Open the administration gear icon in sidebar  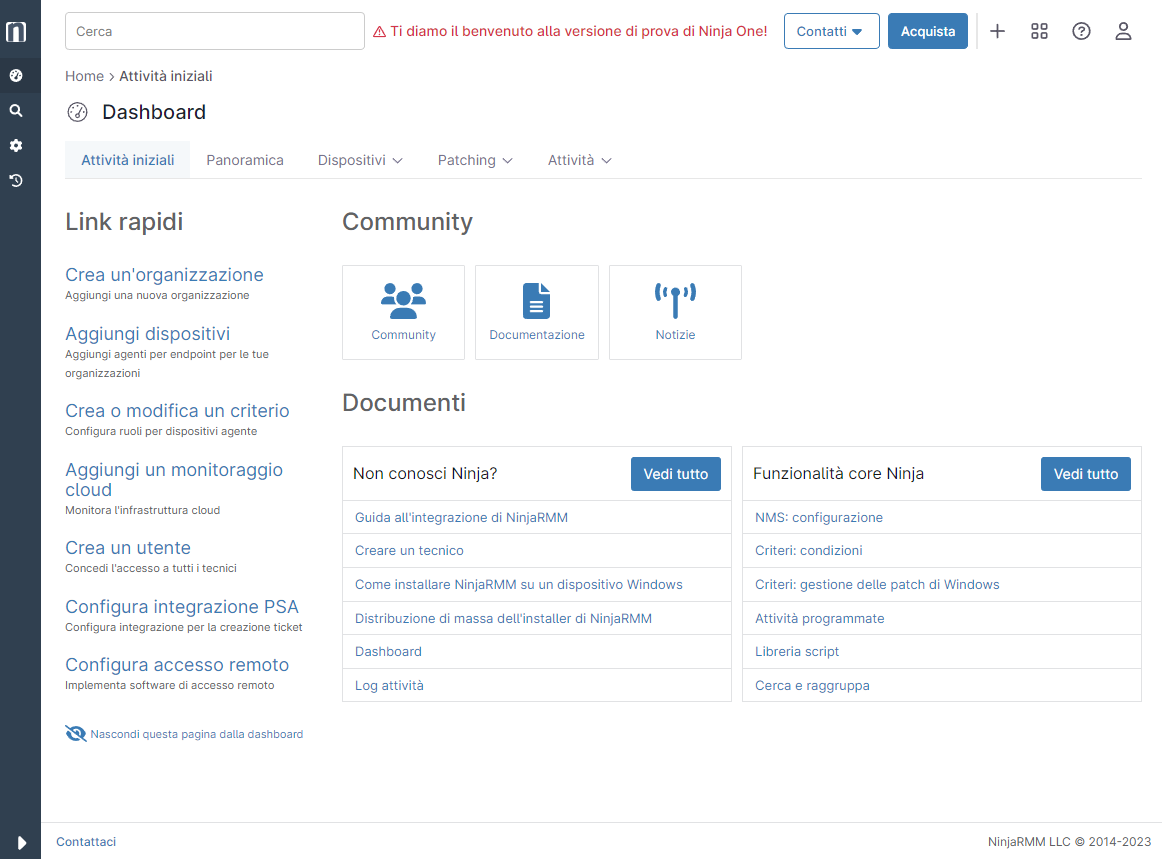coord(16,146)
